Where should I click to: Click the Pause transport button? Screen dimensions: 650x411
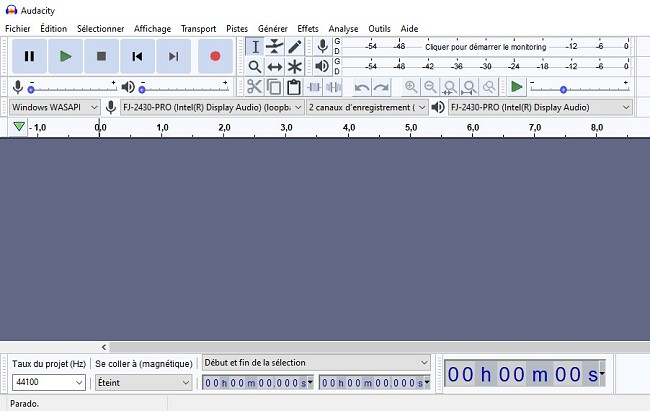(29, 56)
